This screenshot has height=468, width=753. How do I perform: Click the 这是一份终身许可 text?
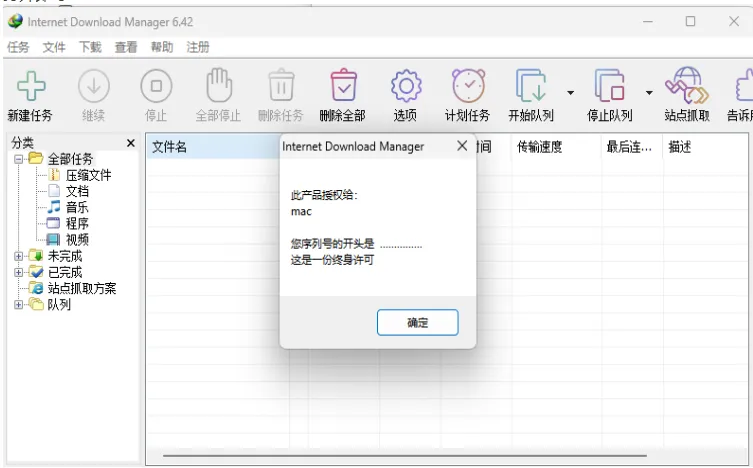coord(332,260)
